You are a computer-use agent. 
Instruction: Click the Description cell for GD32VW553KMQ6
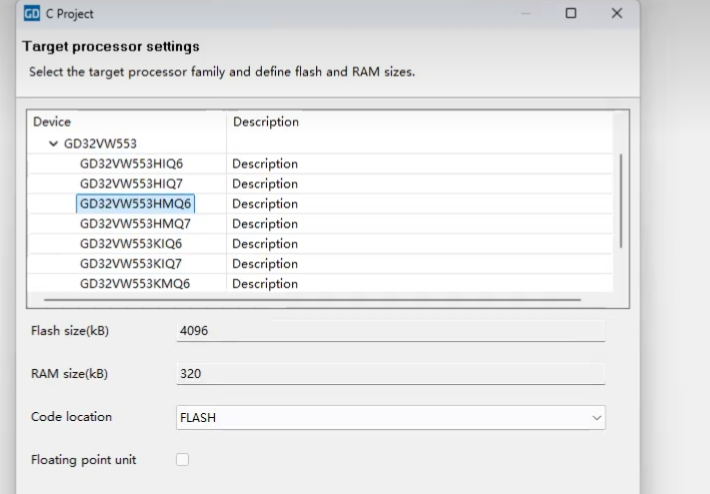(x=265, y=284)
